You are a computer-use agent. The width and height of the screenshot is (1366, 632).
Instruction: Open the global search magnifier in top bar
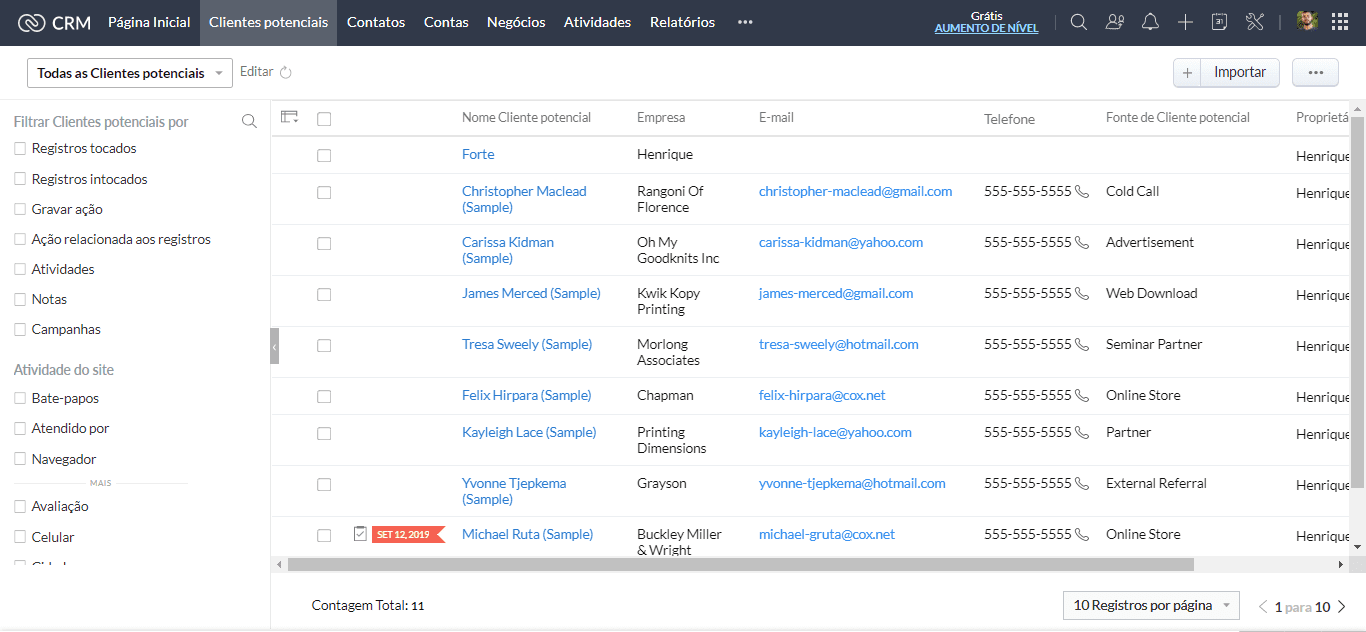click(x=1078, y=22)
